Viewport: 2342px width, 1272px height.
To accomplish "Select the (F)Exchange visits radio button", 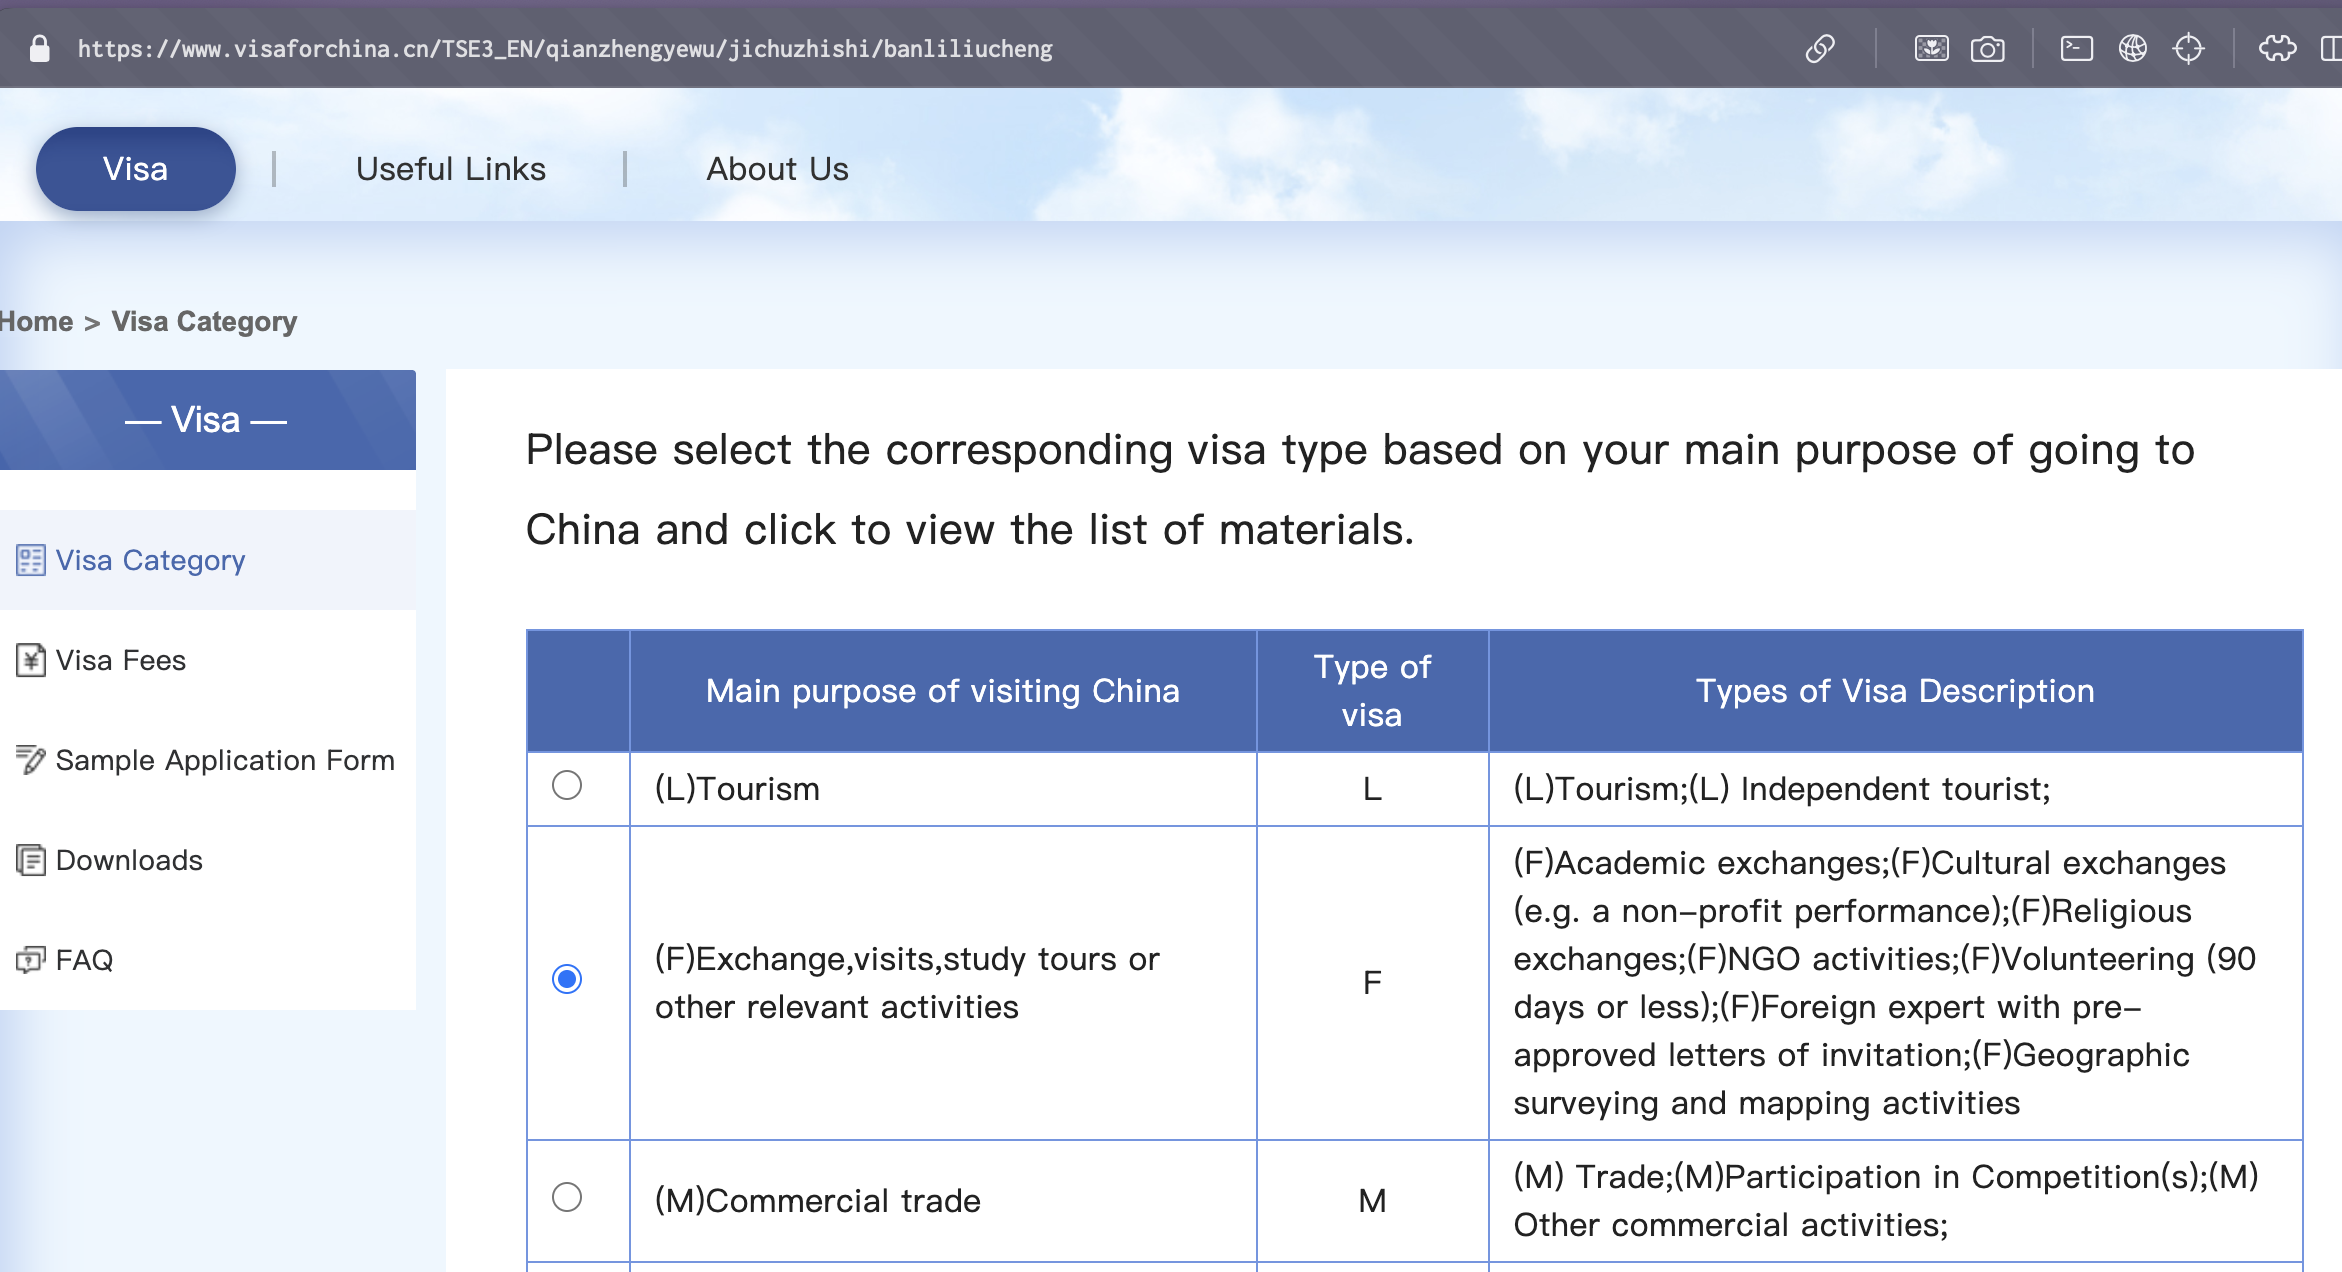I will tap(567, 979).
